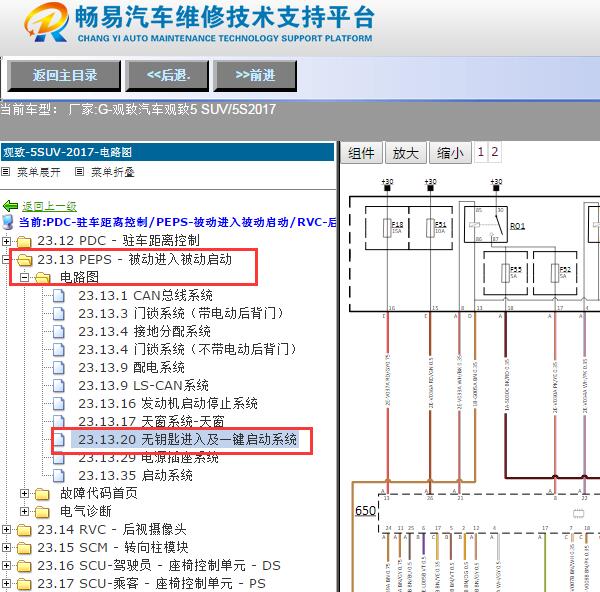The image size is (600, 592).
Task: Click the platform logo icon
Action: 47,22
